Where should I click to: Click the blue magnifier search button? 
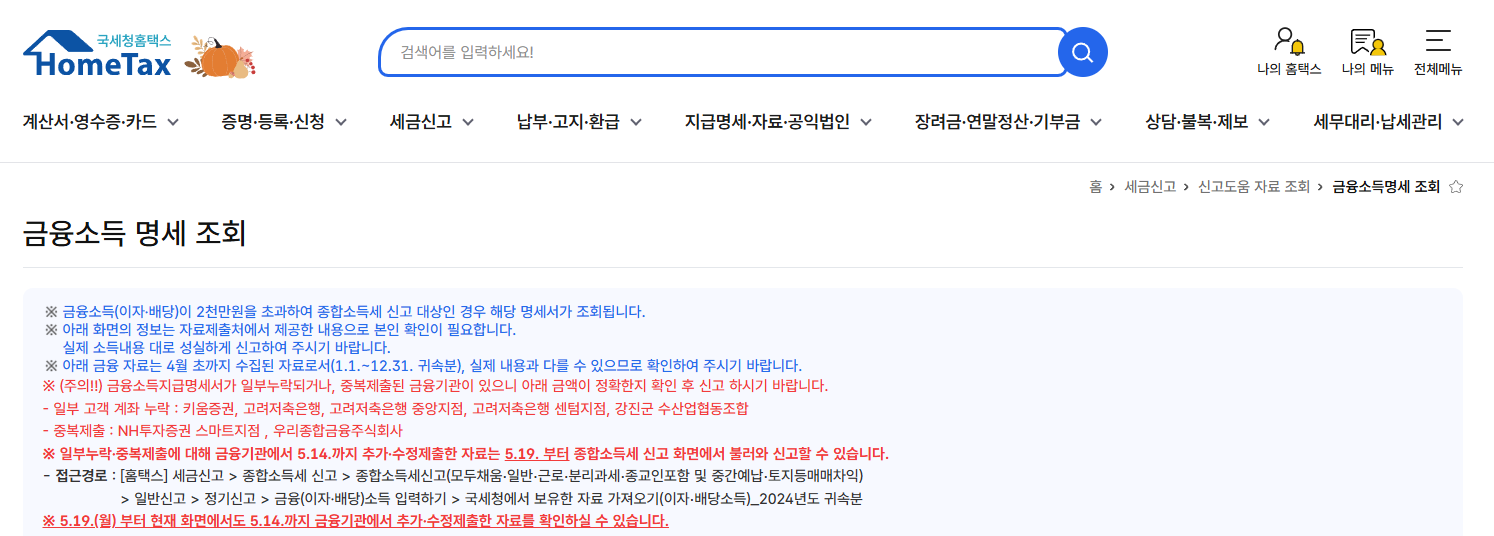(x=1082, y=52)
